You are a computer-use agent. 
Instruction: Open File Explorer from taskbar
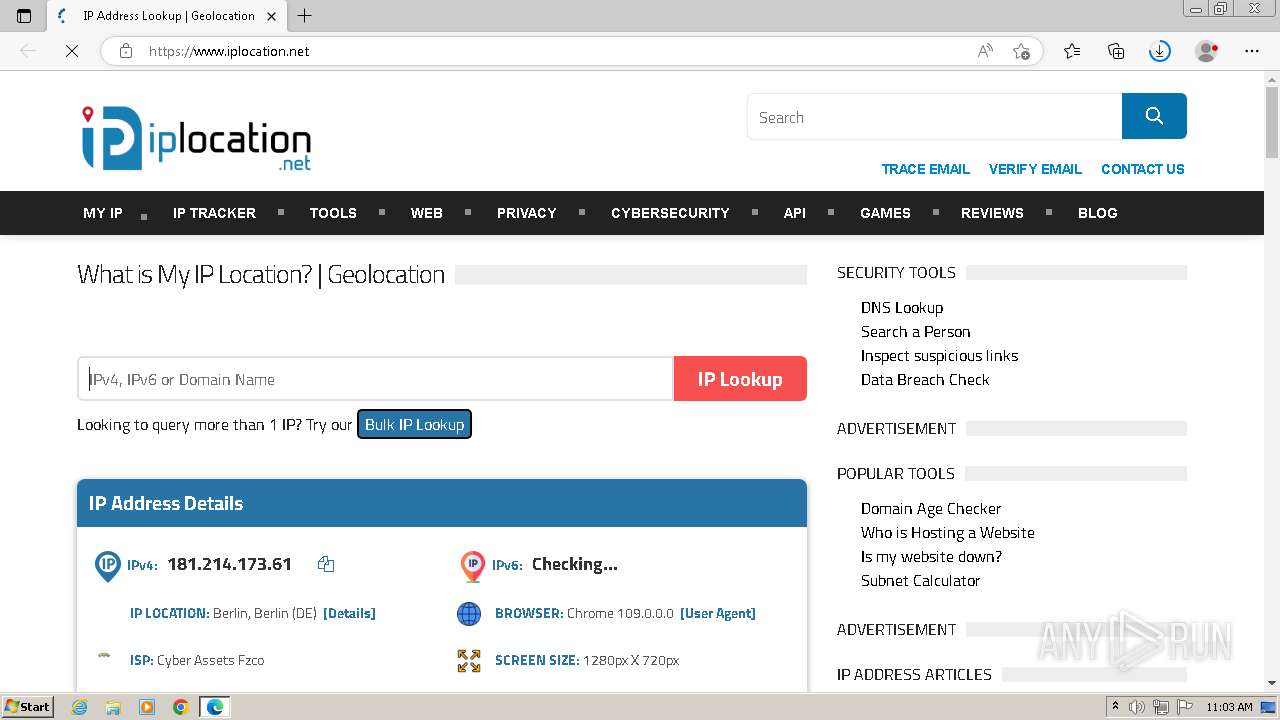113,707
